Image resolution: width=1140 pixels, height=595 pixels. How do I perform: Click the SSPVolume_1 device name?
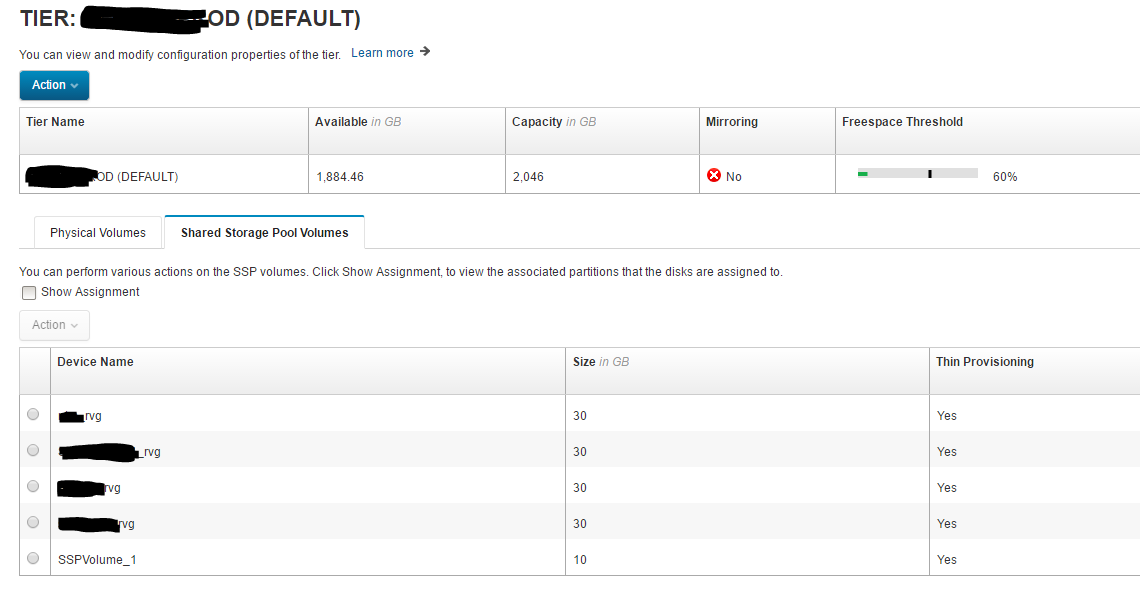[x=97, y=560]
